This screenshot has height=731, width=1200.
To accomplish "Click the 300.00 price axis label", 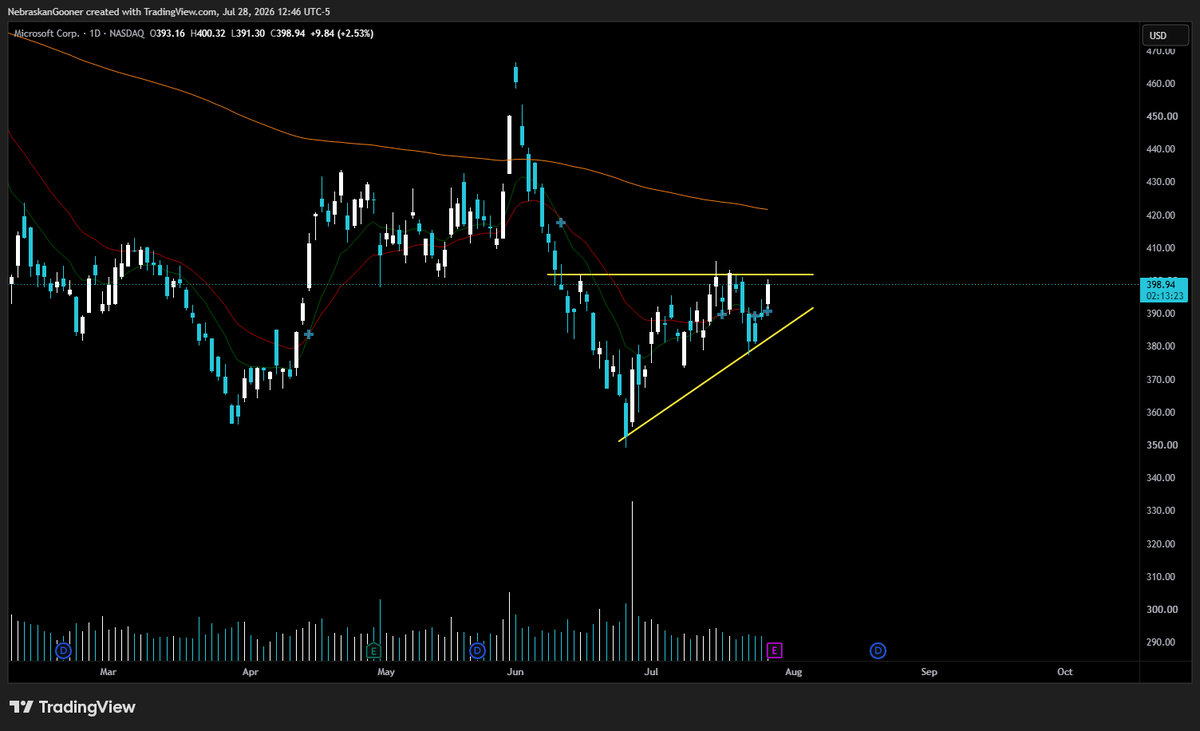I will point(1160,610).
